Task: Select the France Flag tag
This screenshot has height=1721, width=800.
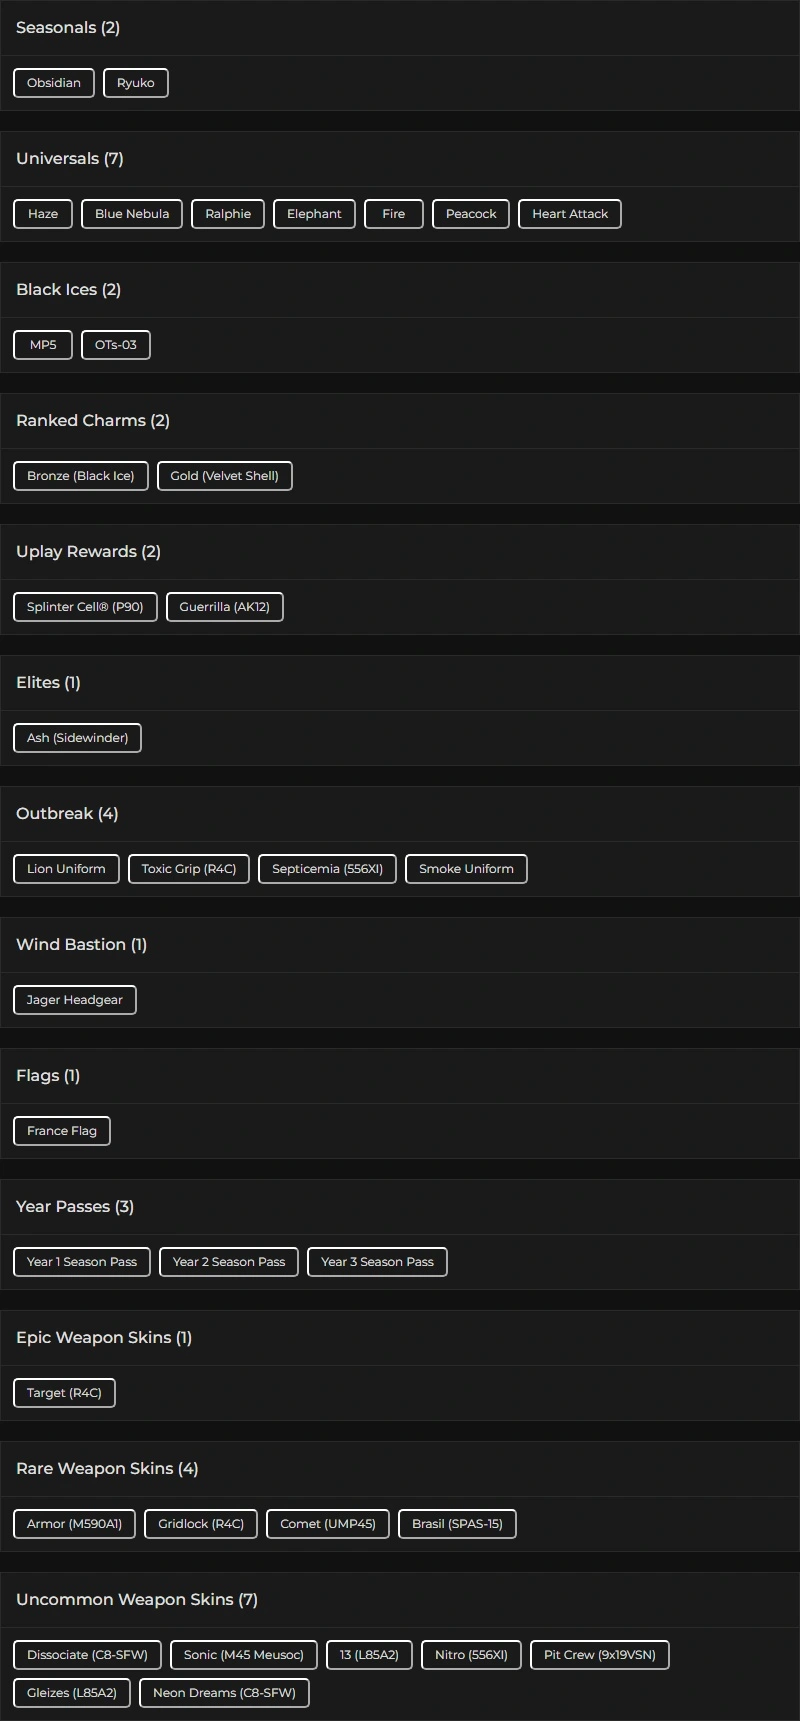Action: pyautogui.click(x=62, y=1131)
